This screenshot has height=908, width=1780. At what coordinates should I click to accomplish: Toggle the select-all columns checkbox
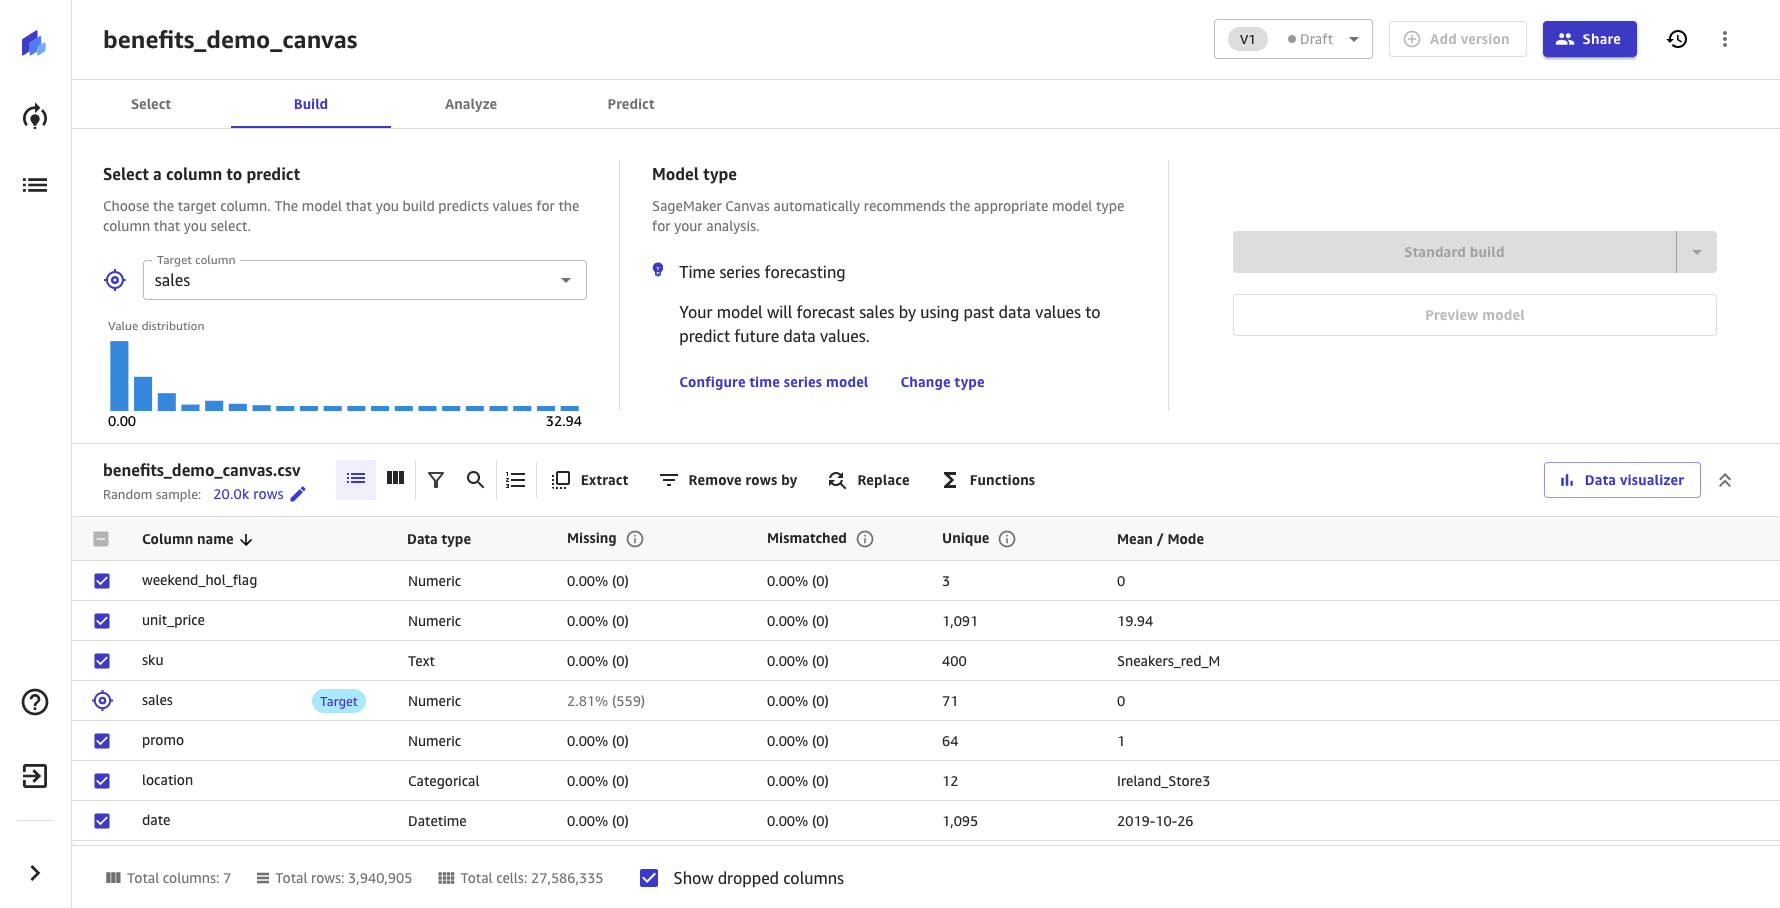tap(101, 539)
